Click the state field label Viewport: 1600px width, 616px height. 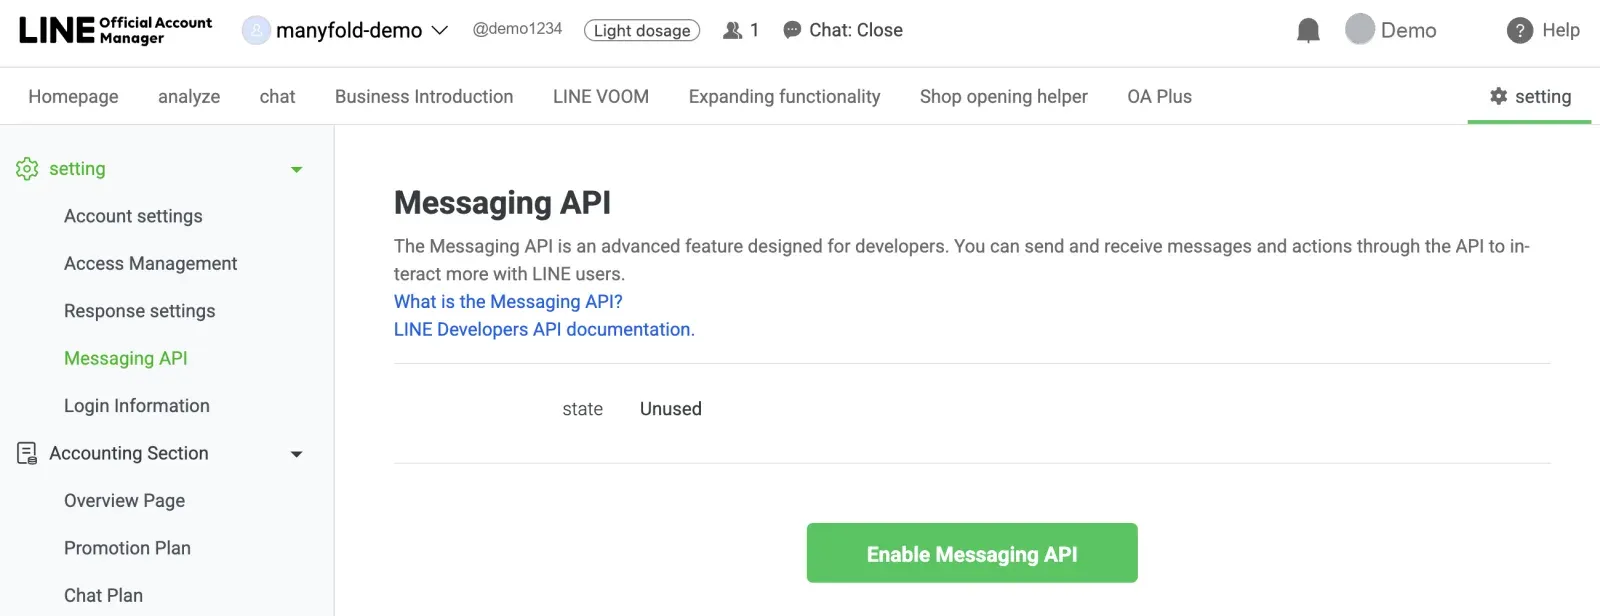tap(583, 409)
